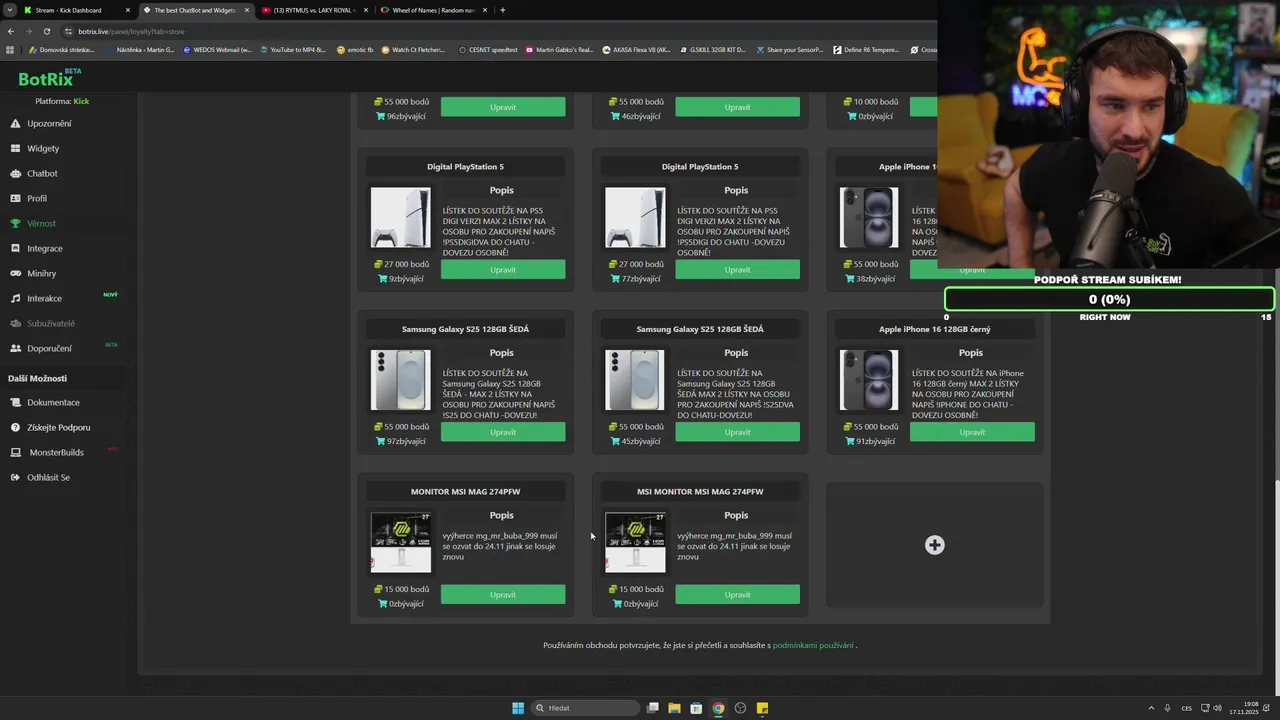Viewport: 1280px width, 720px height.
Task: Open MonsterBuilds in the sidebar
Action: point(56,453)
